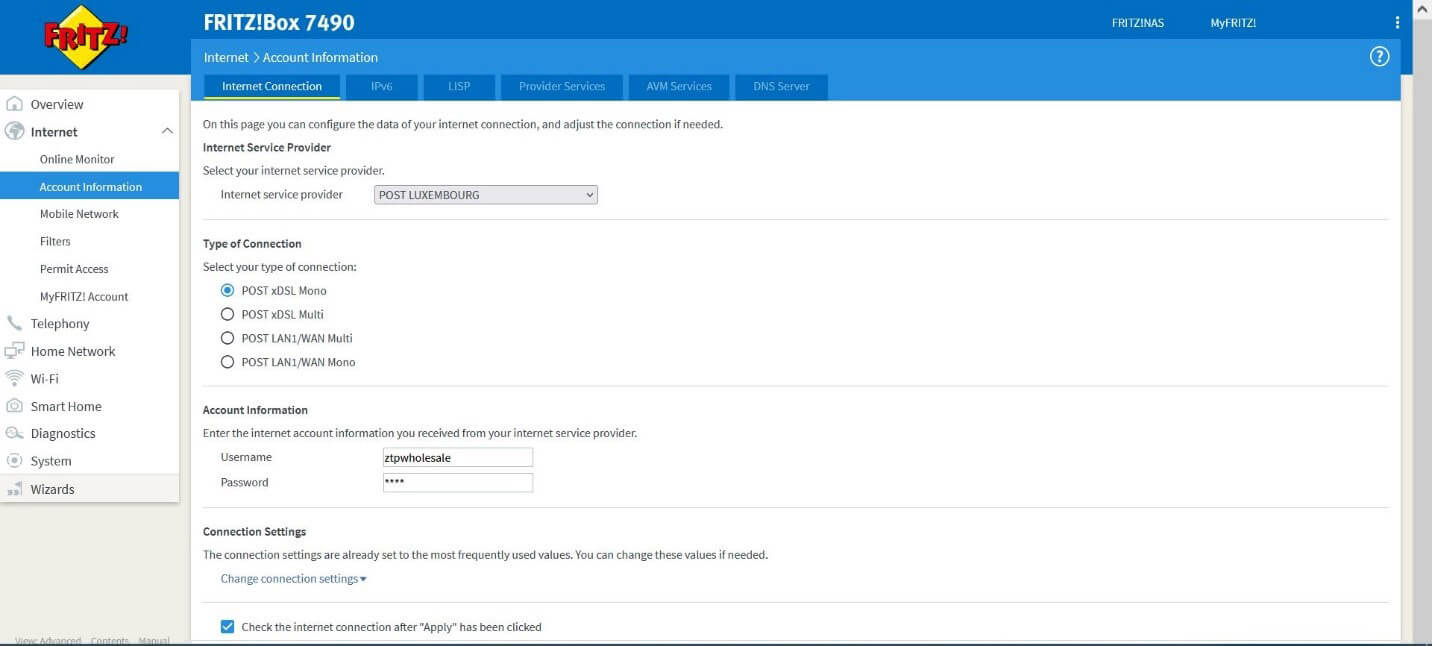Select POST xDSL Multi radio button
Screen dimensions: 1432x646
(x=227, y=314)
